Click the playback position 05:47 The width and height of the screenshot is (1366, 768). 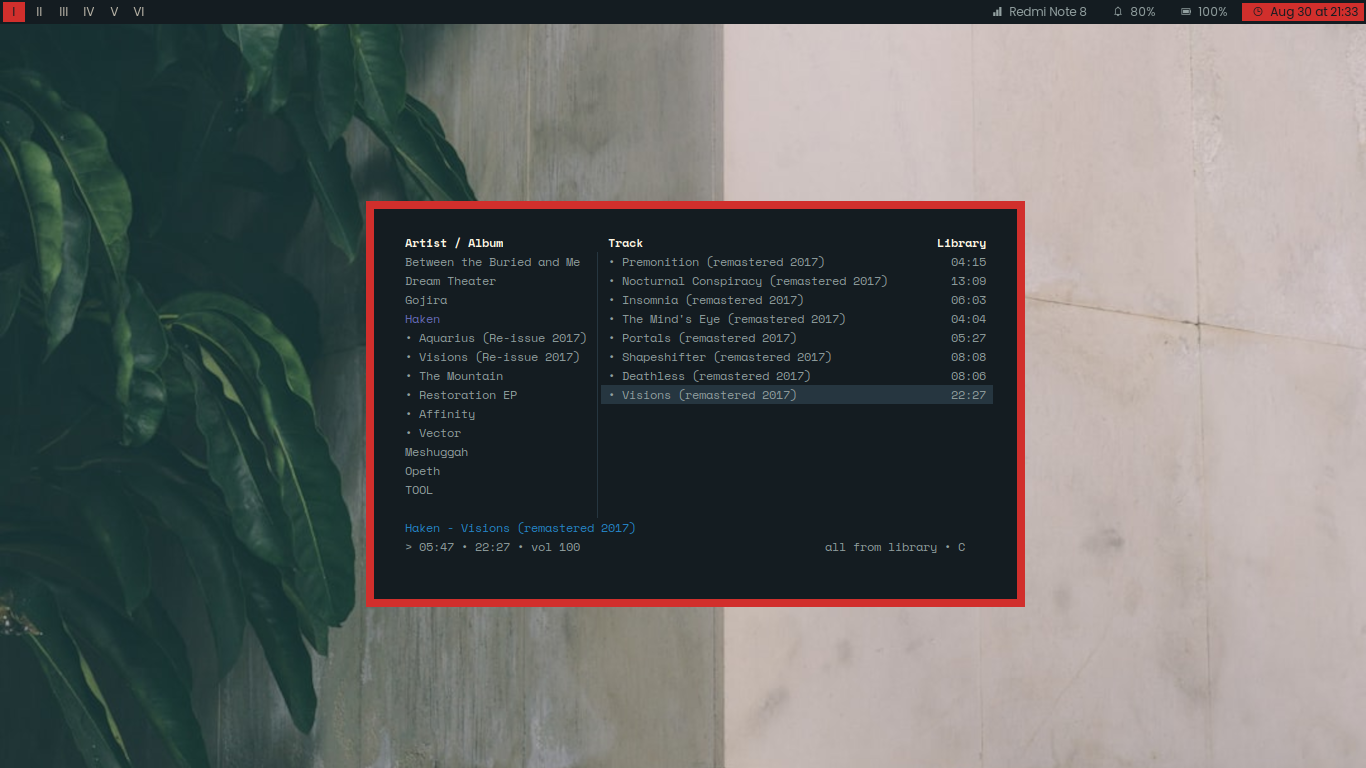click(x=436, y=547)
